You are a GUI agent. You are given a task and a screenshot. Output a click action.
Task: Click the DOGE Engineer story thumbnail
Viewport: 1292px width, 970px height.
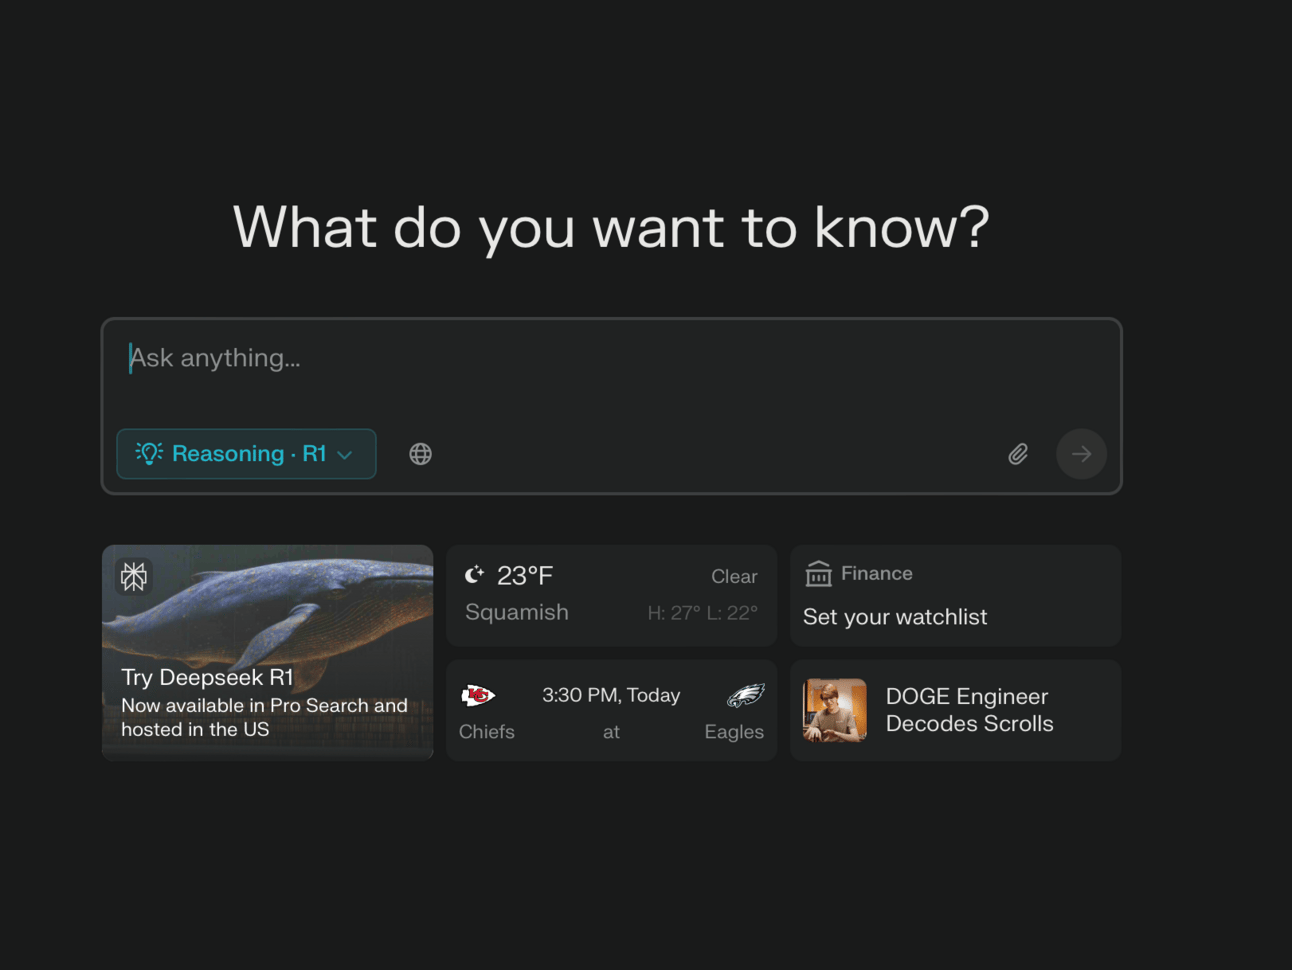tap(835, 710)
